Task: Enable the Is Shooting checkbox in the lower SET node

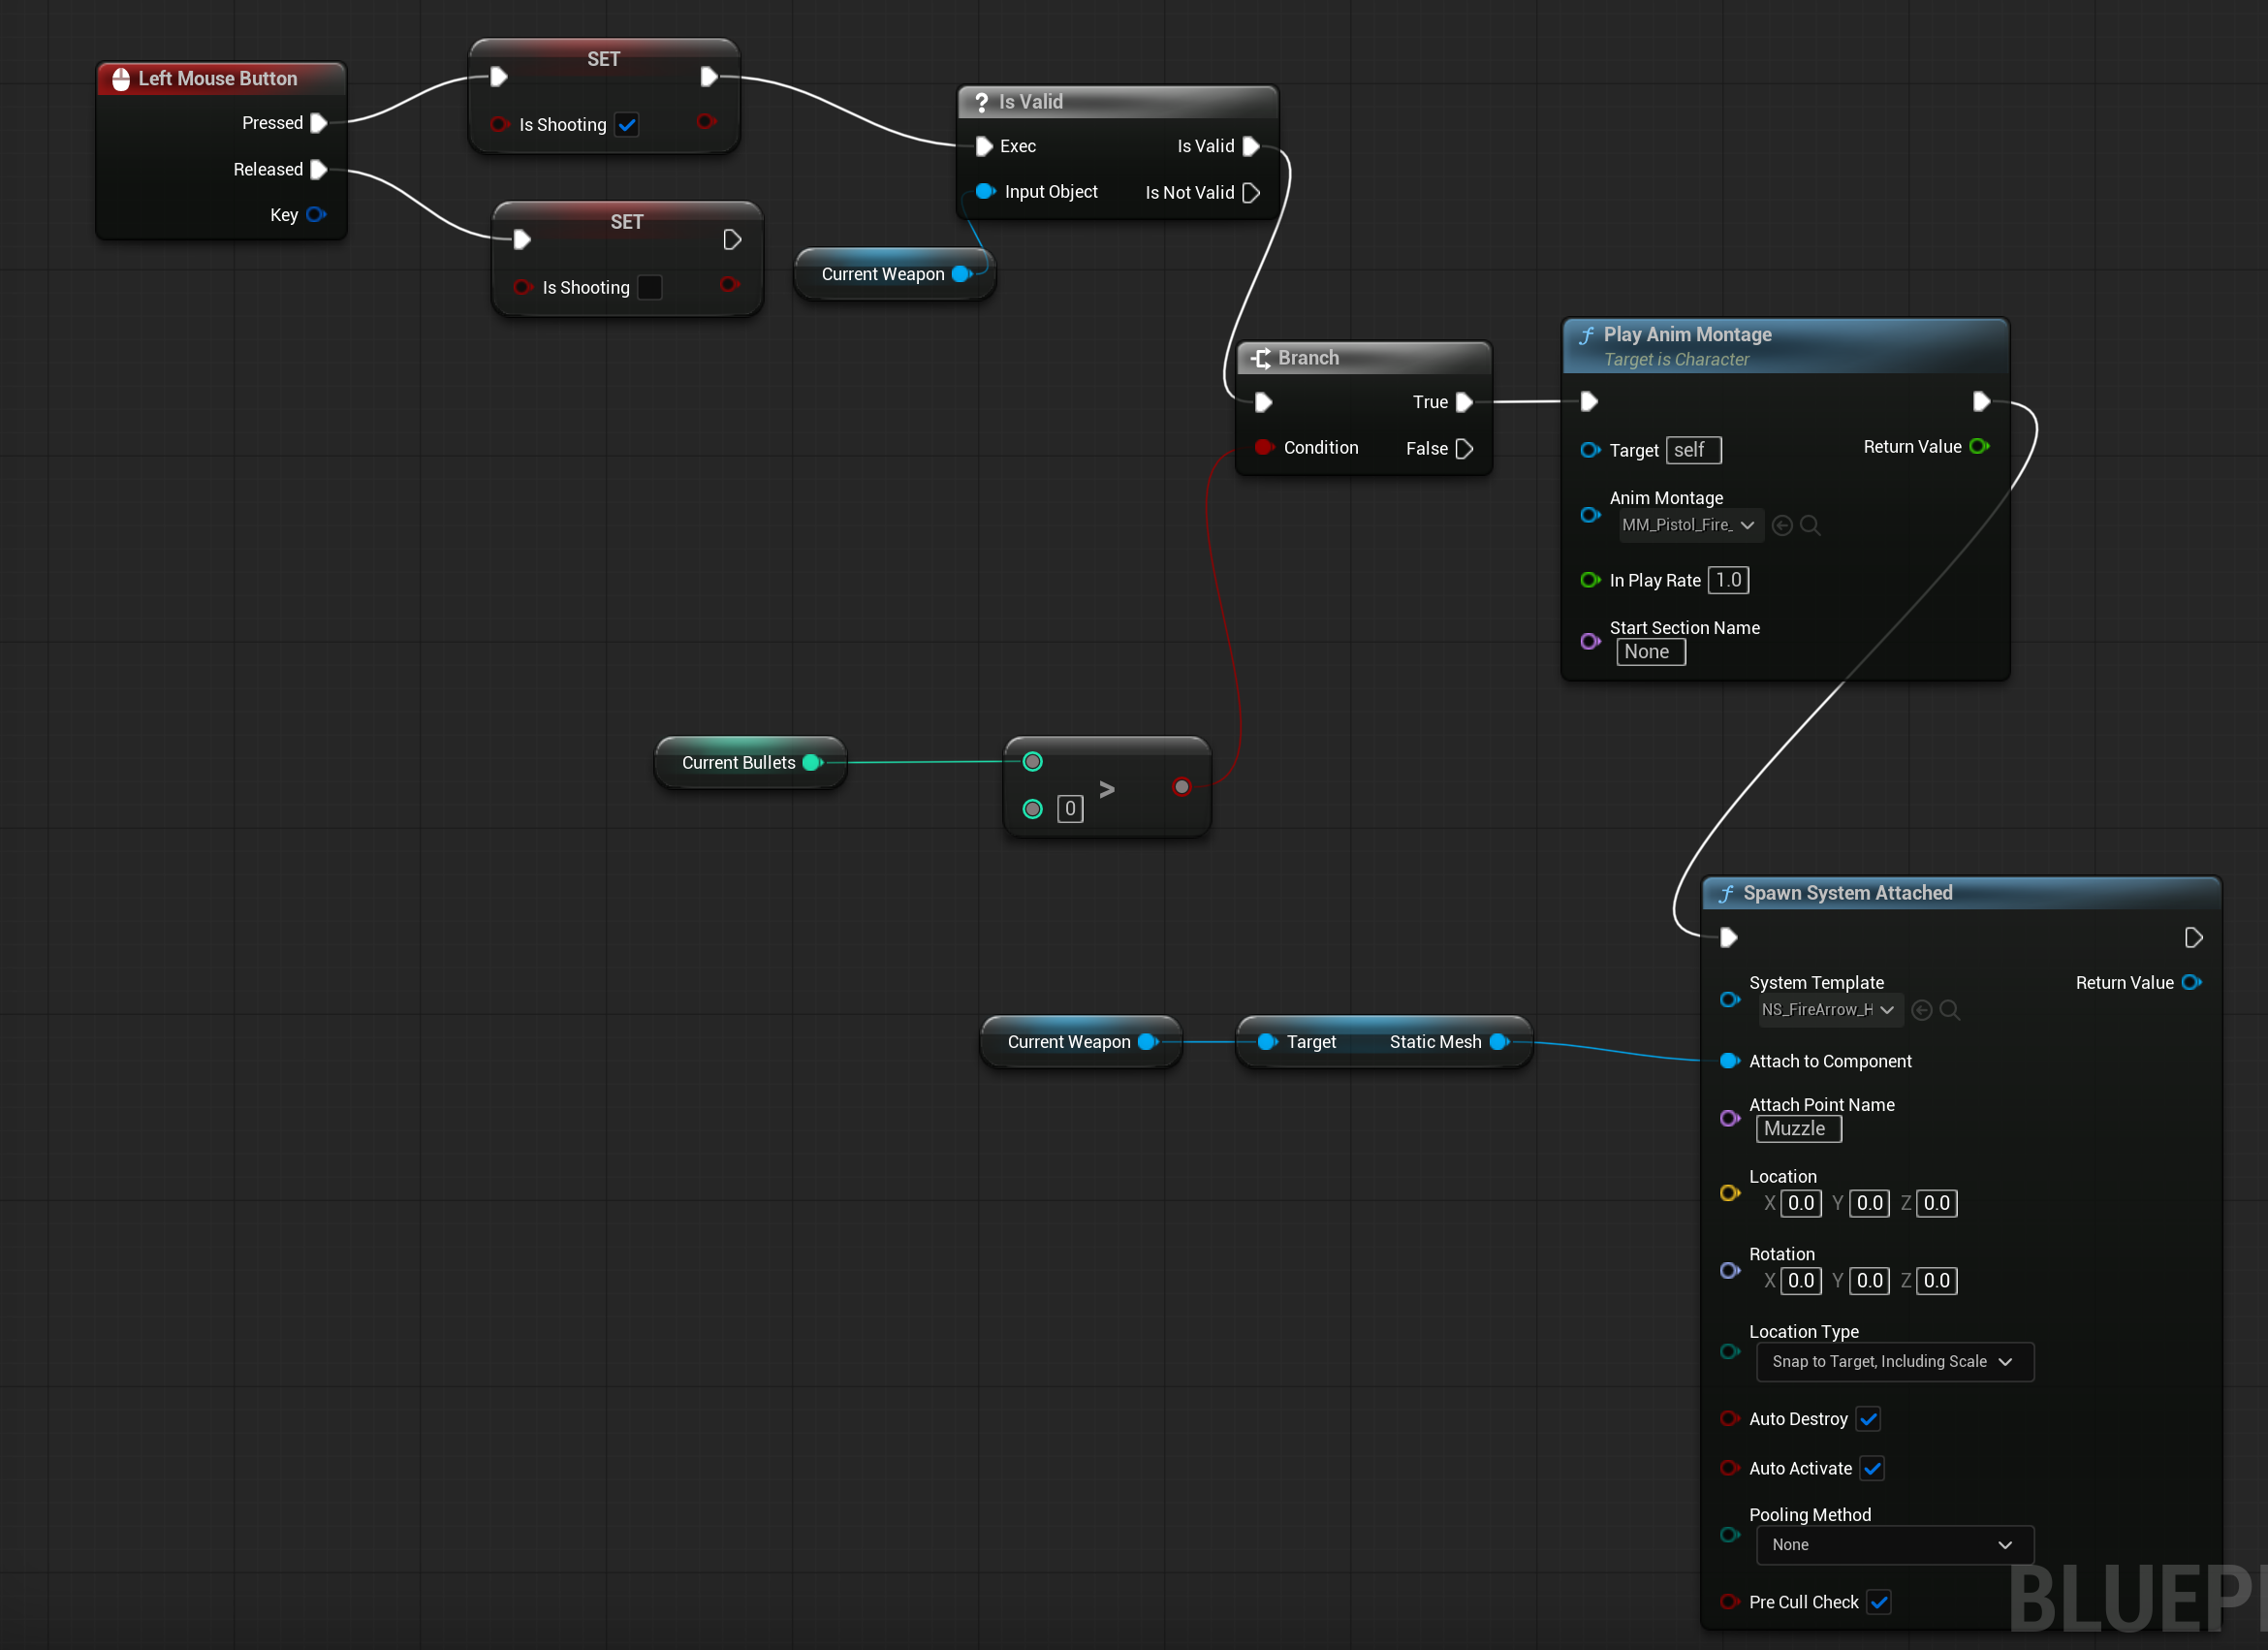Action: [650, 288]
